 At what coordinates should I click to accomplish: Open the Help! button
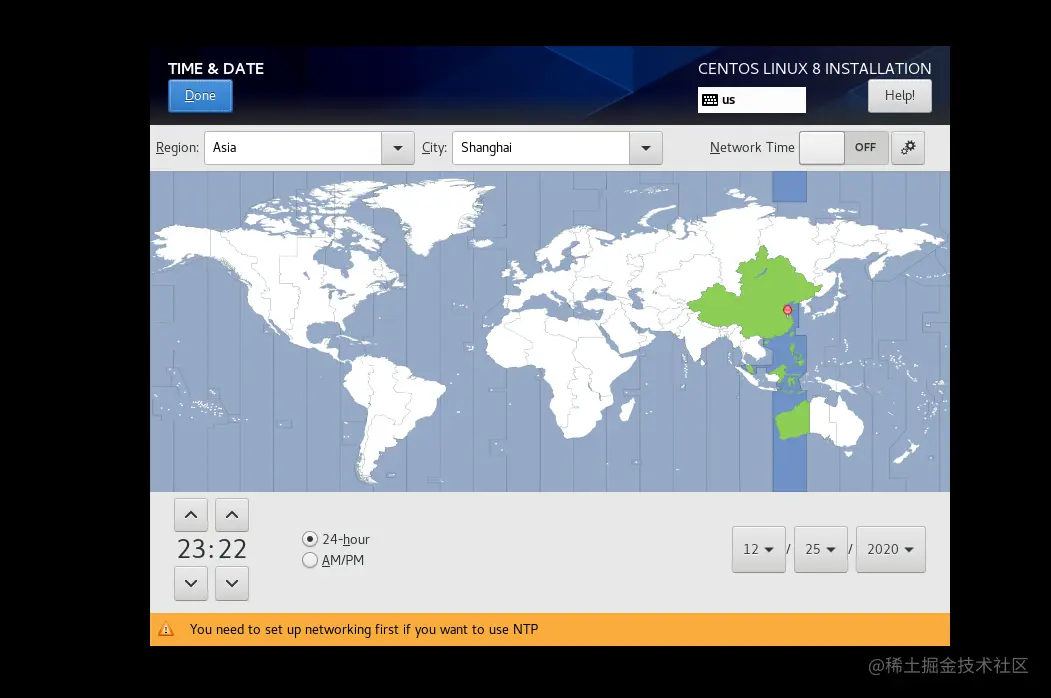(x=900, y=96)
